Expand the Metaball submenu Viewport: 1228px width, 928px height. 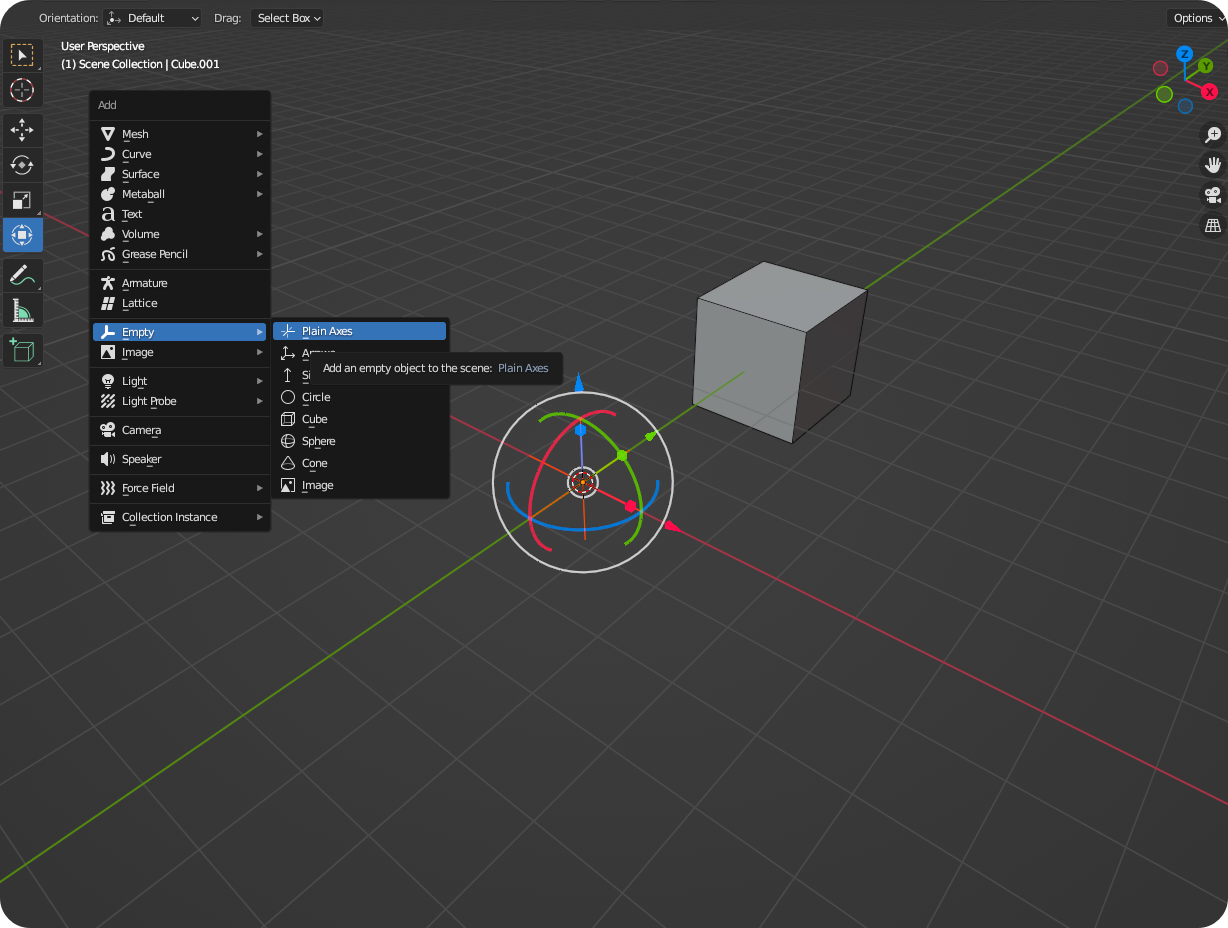pos(181,194)
